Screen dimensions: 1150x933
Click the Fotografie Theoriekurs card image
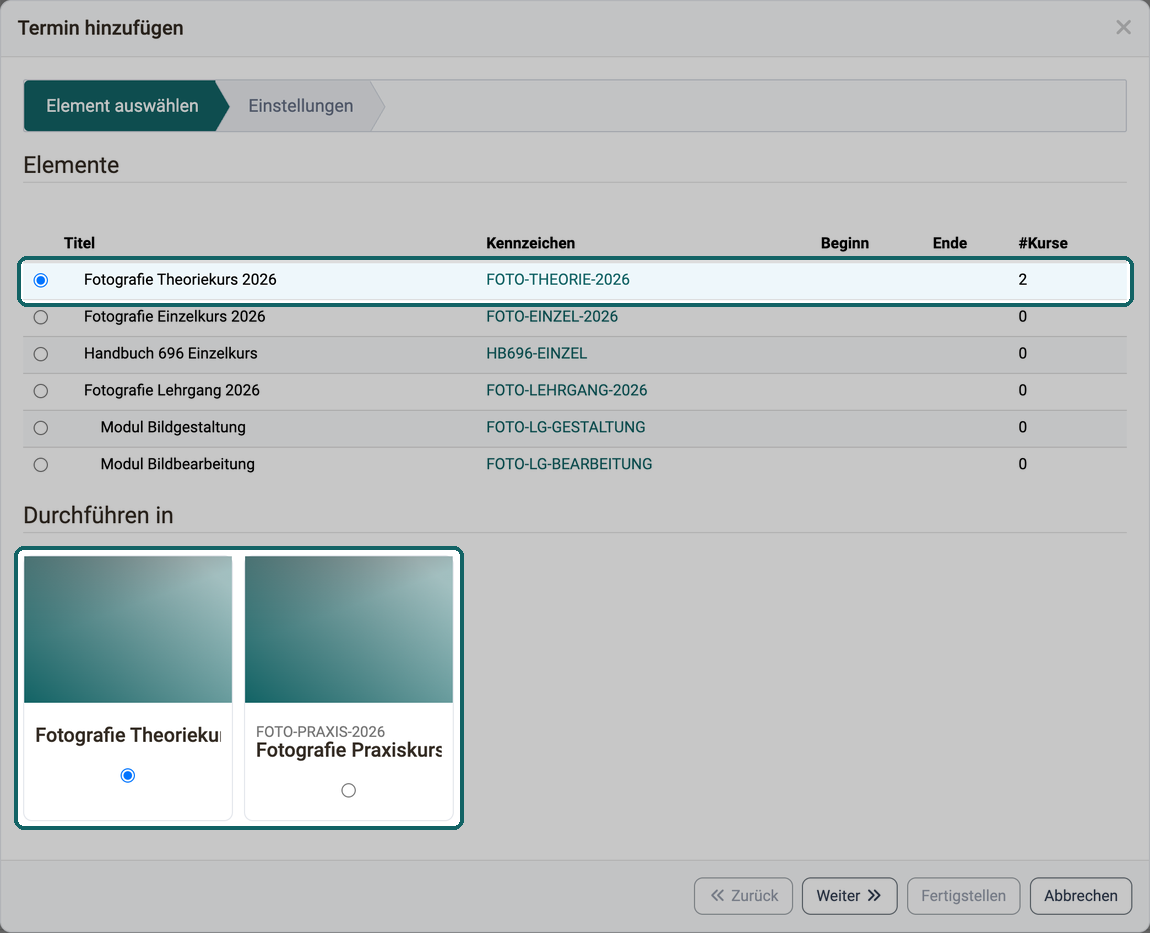[x=128, y=629]
